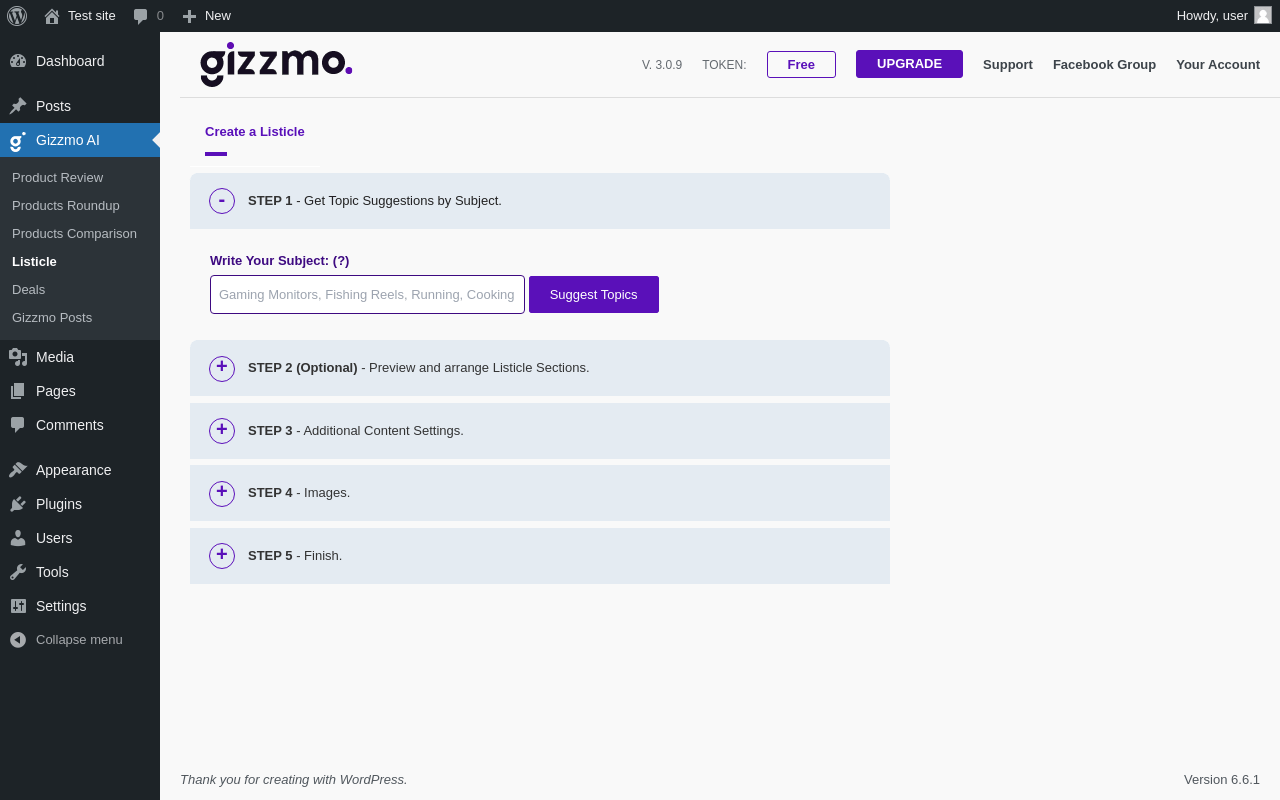Expand Step 3 Additional Content Settings

222,431
